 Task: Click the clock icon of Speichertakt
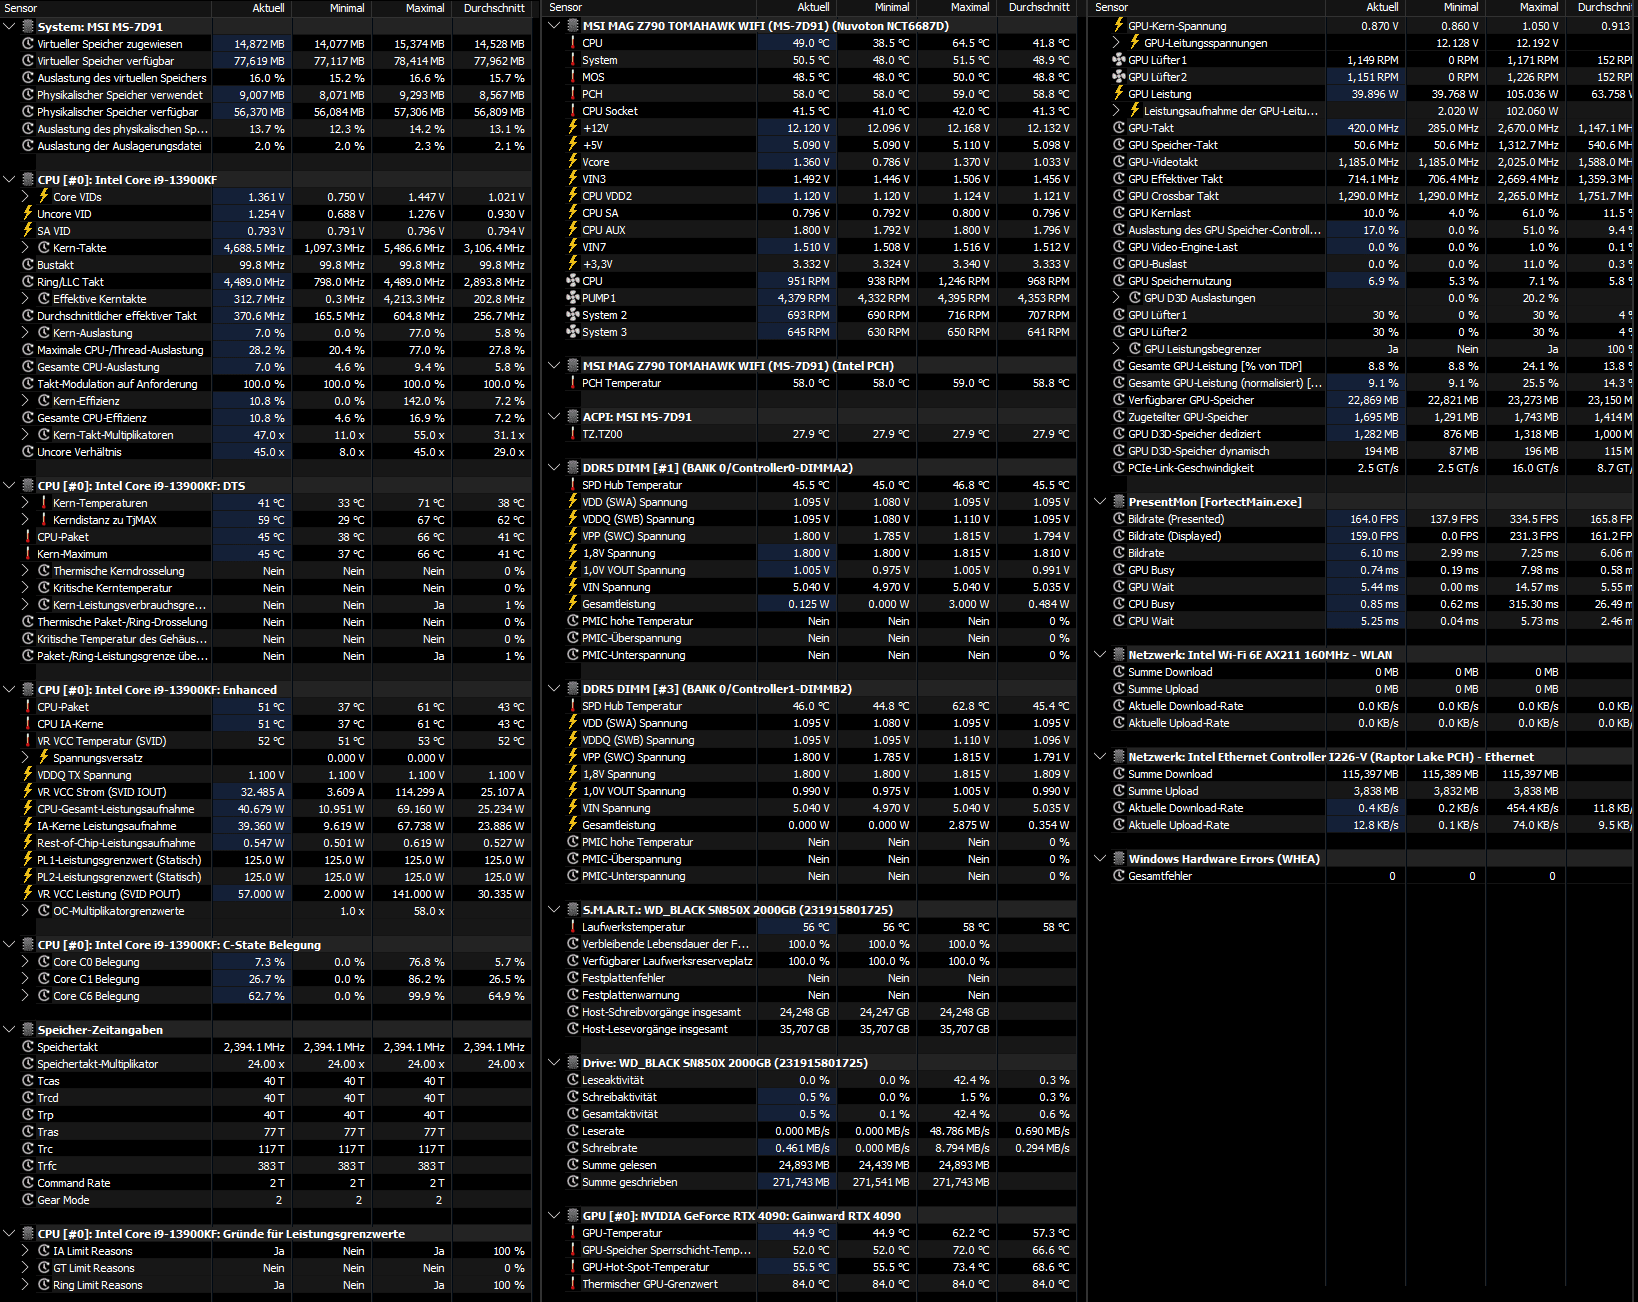point(28,1047)
